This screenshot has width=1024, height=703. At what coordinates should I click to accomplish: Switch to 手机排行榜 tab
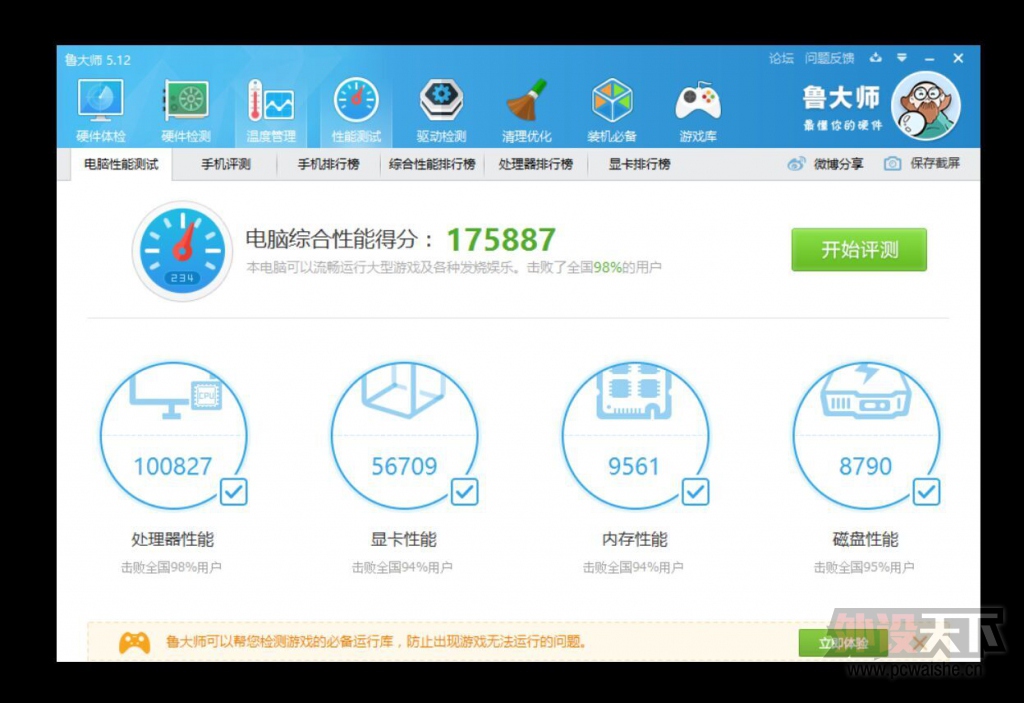click(x=328, y=164)
